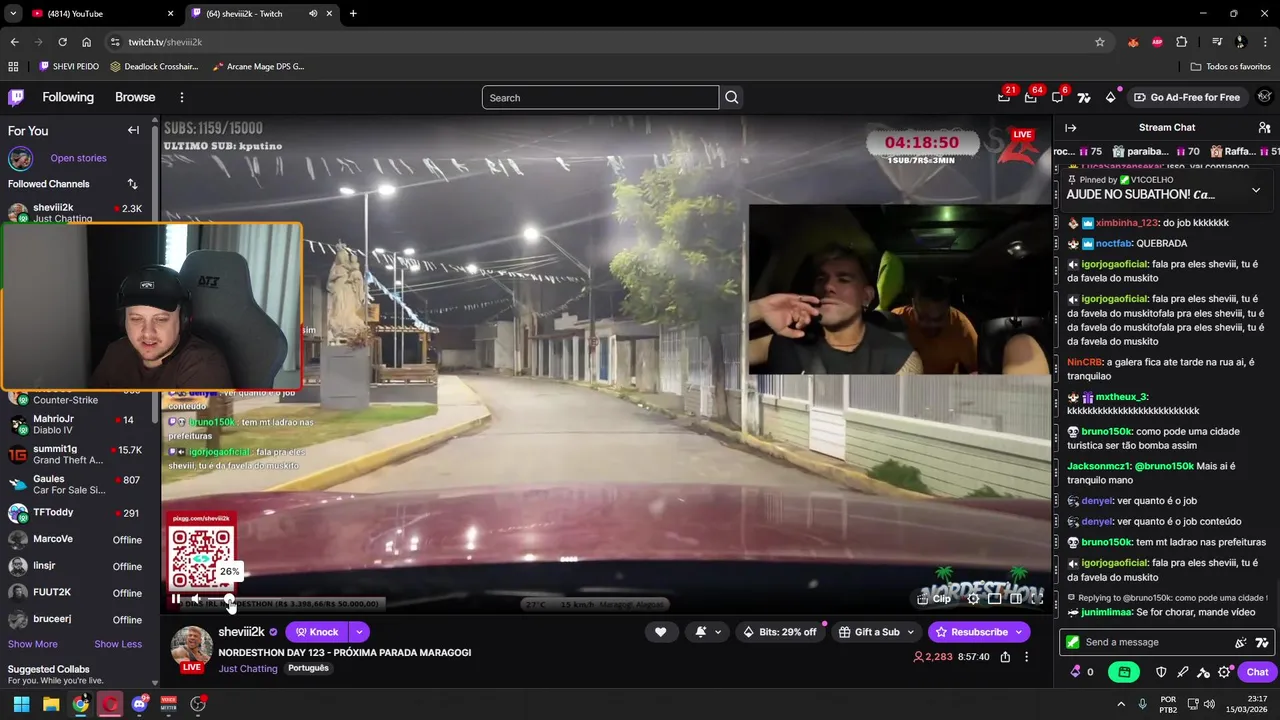Screen dimensions: 1280x720
Task: Expand the pinned message chevron
Action: coord(1256,190)
